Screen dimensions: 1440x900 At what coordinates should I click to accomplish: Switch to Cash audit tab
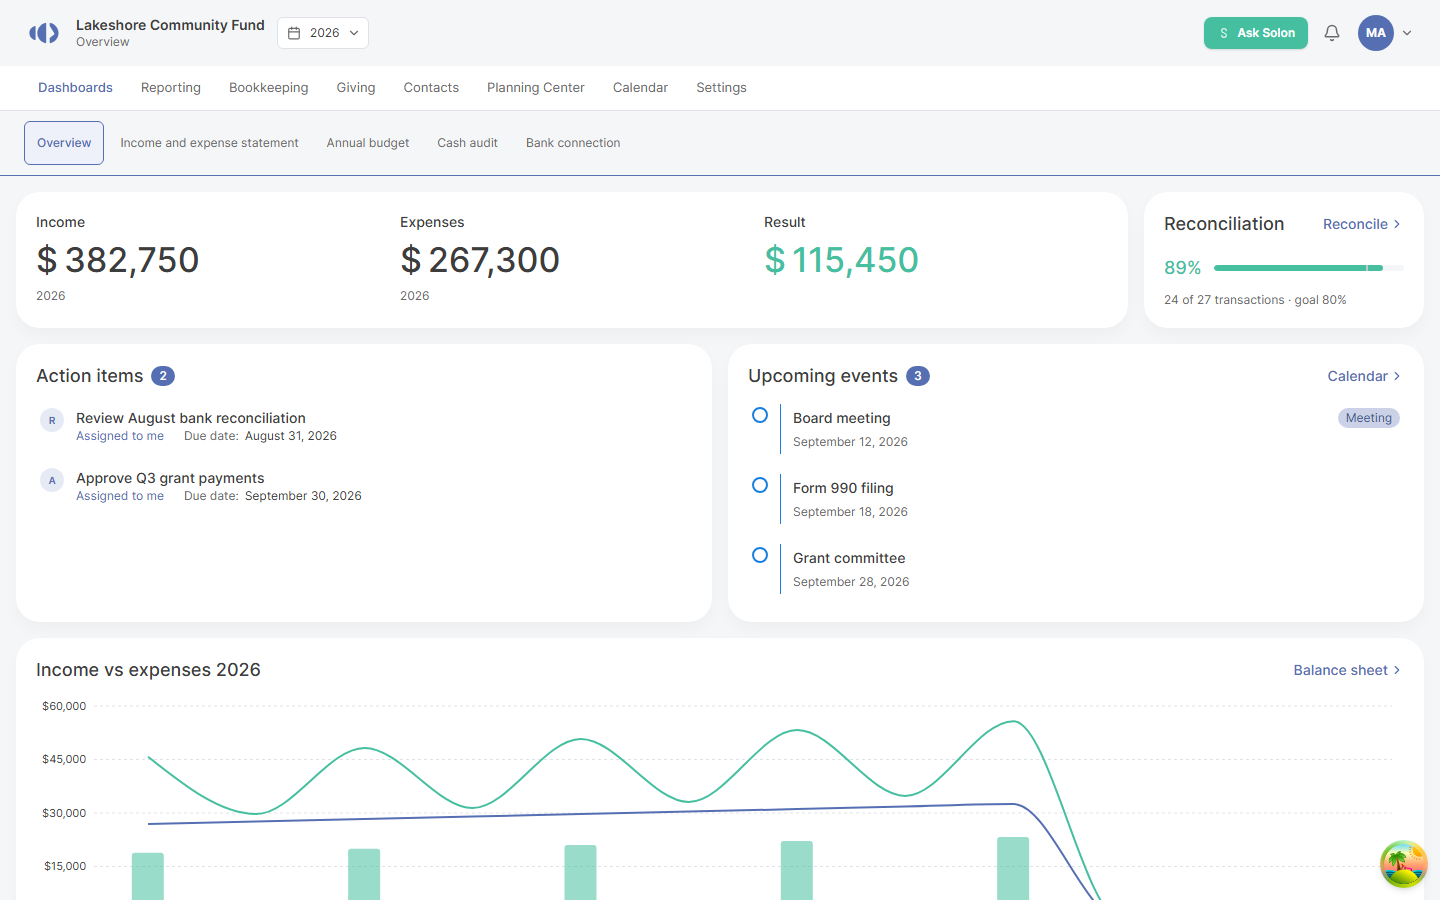[x=467, y=143]
